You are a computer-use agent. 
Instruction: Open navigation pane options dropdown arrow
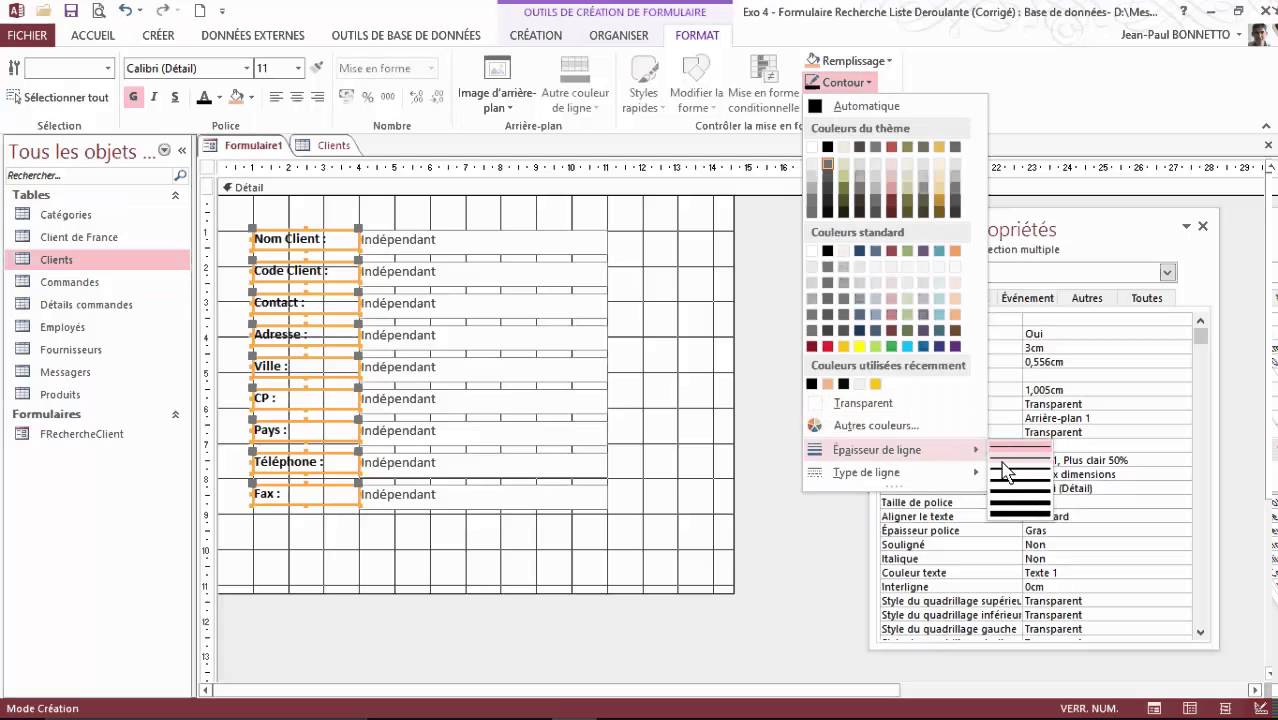click(164, 151)
